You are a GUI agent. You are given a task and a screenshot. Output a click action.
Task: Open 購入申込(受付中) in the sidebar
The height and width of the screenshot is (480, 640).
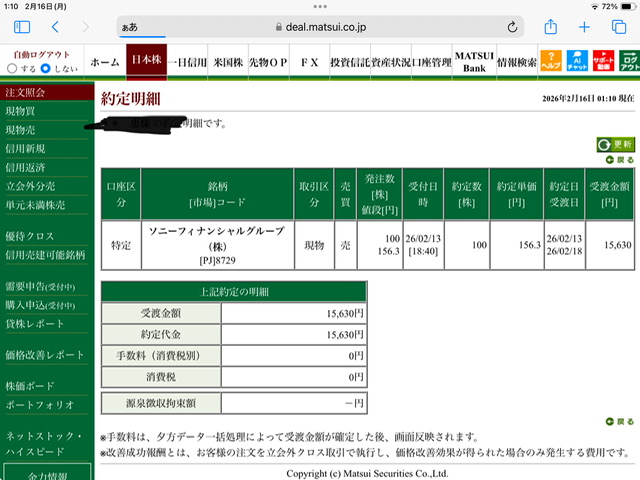[40, 305]
